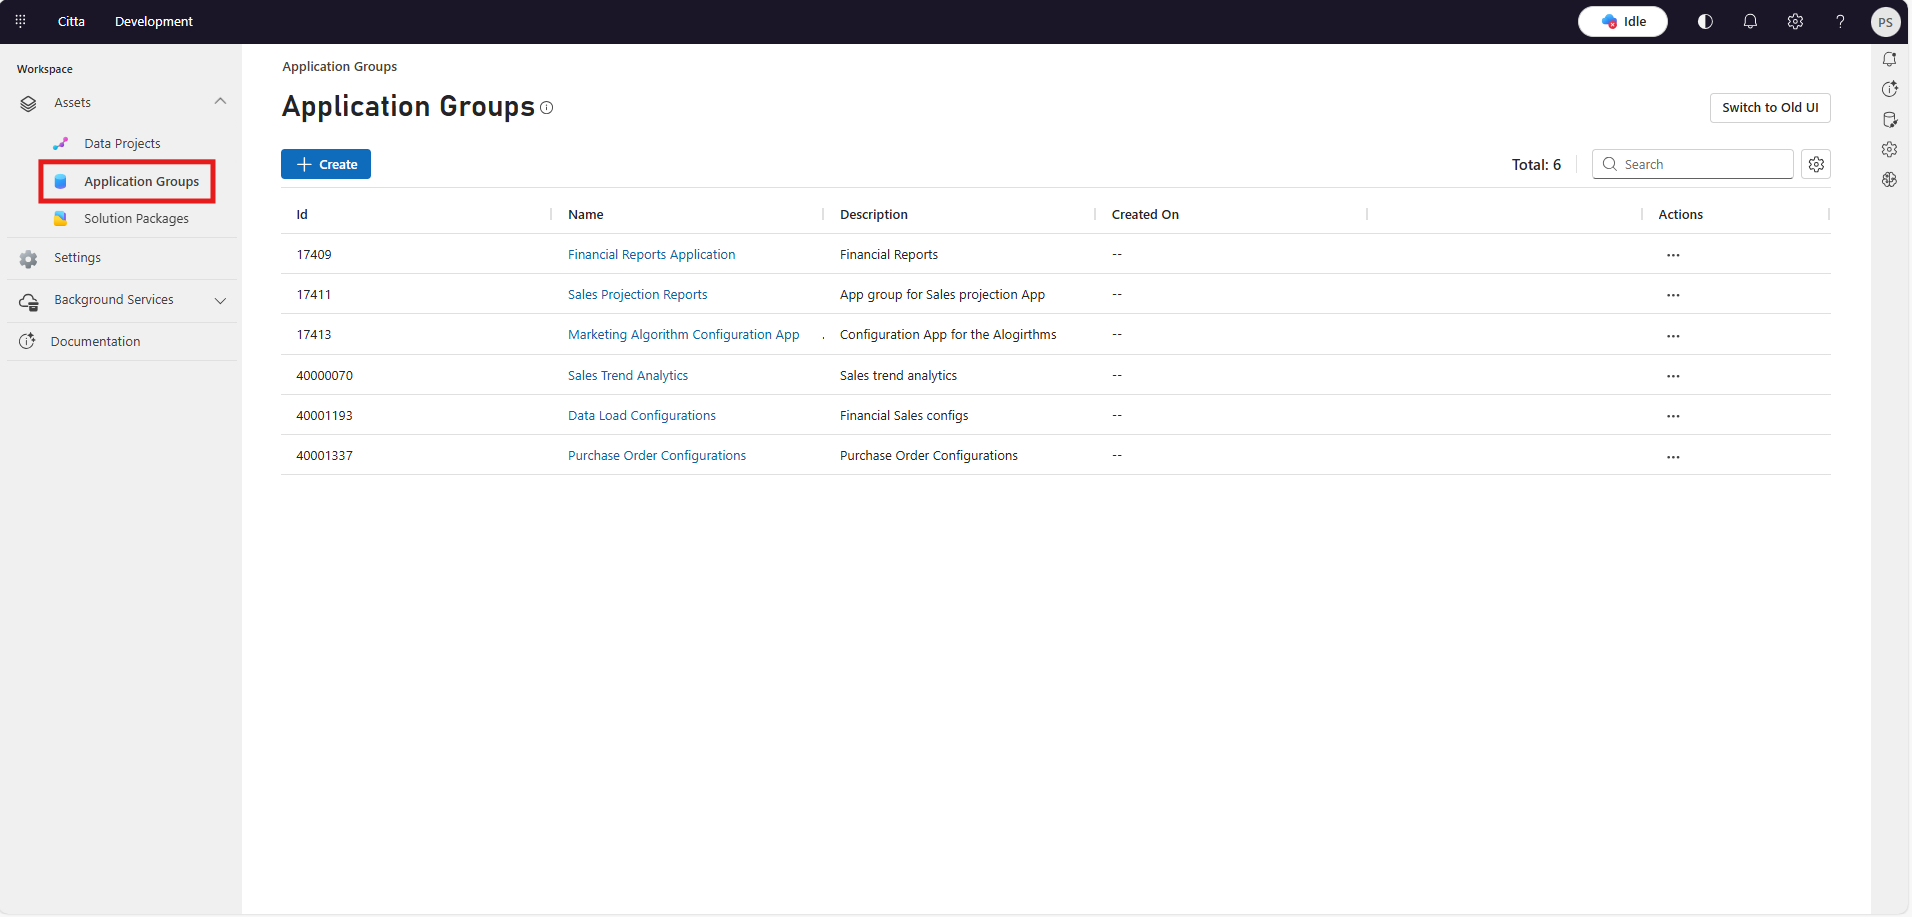Screen dimensions: 1912x917
Task: Click the table column settings gear icon
Action: (x=1816, y=164)
